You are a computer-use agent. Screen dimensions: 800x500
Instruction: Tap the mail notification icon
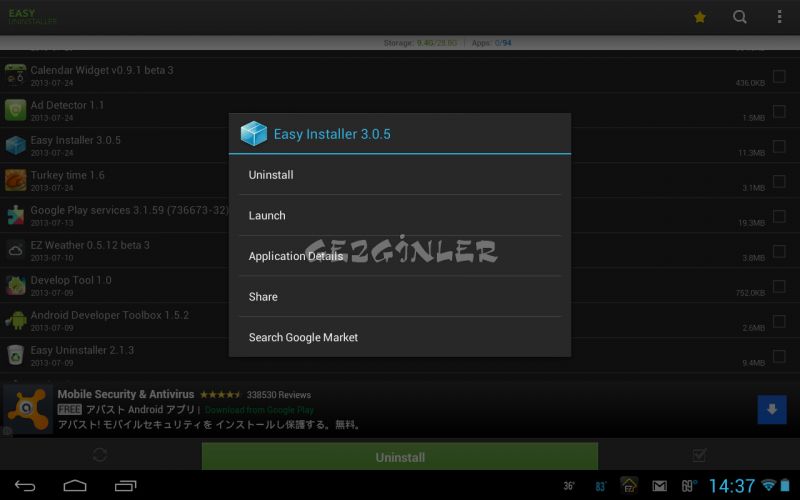tap(659, 486)
